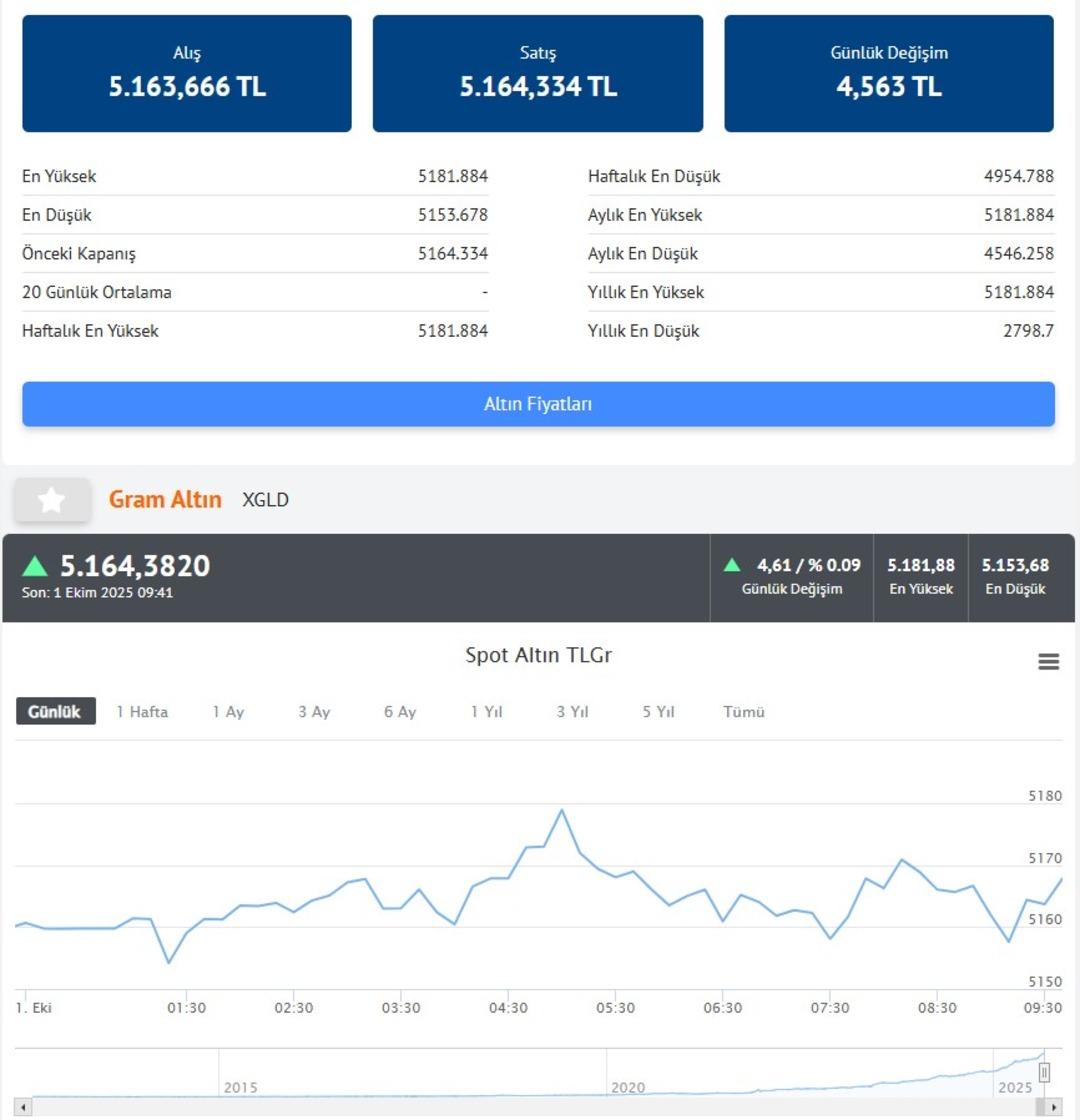Image resolution: width=1080 pixels, height=1120 pixels.
Task: Click the star favorite icon beside Gram Altın
Action: (x=52, y=500)
